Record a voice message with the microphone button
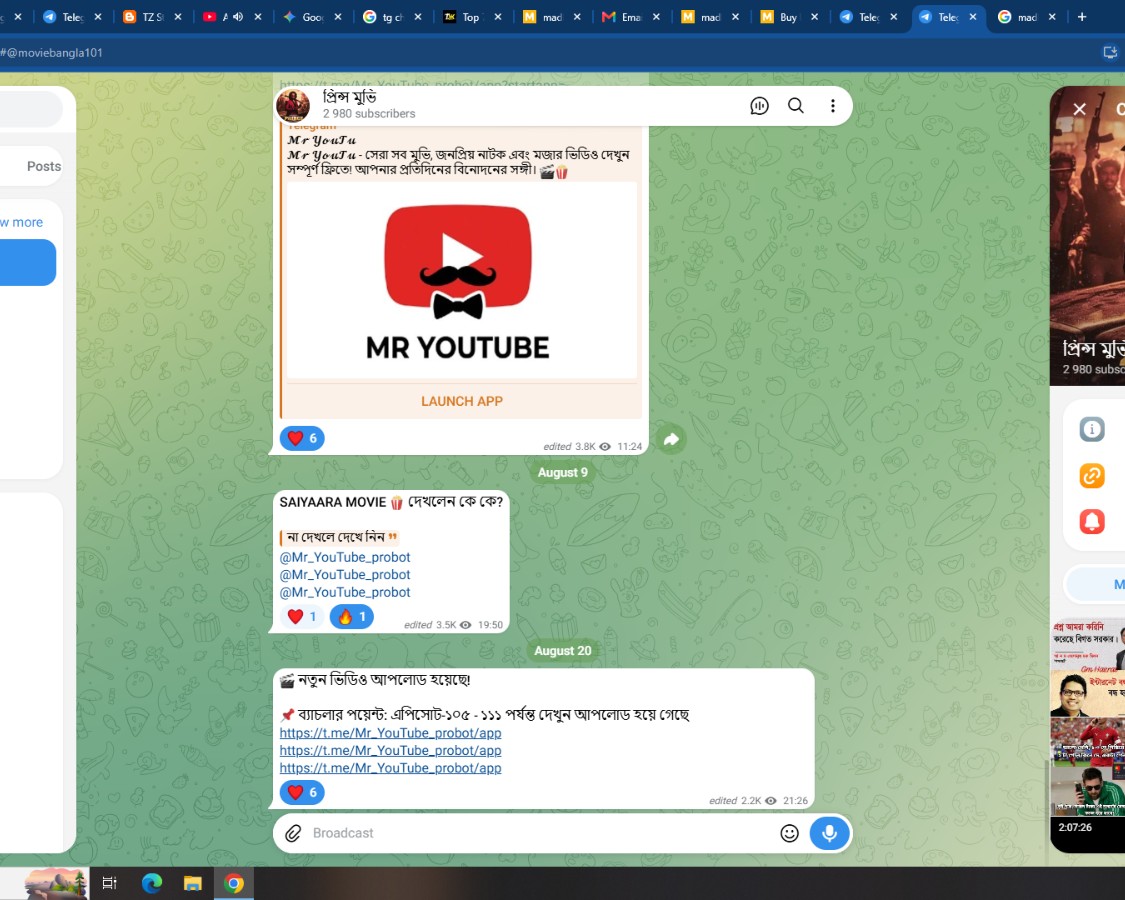The height and width of the screenshot is (900, 1125). click(x=829, y=833)
